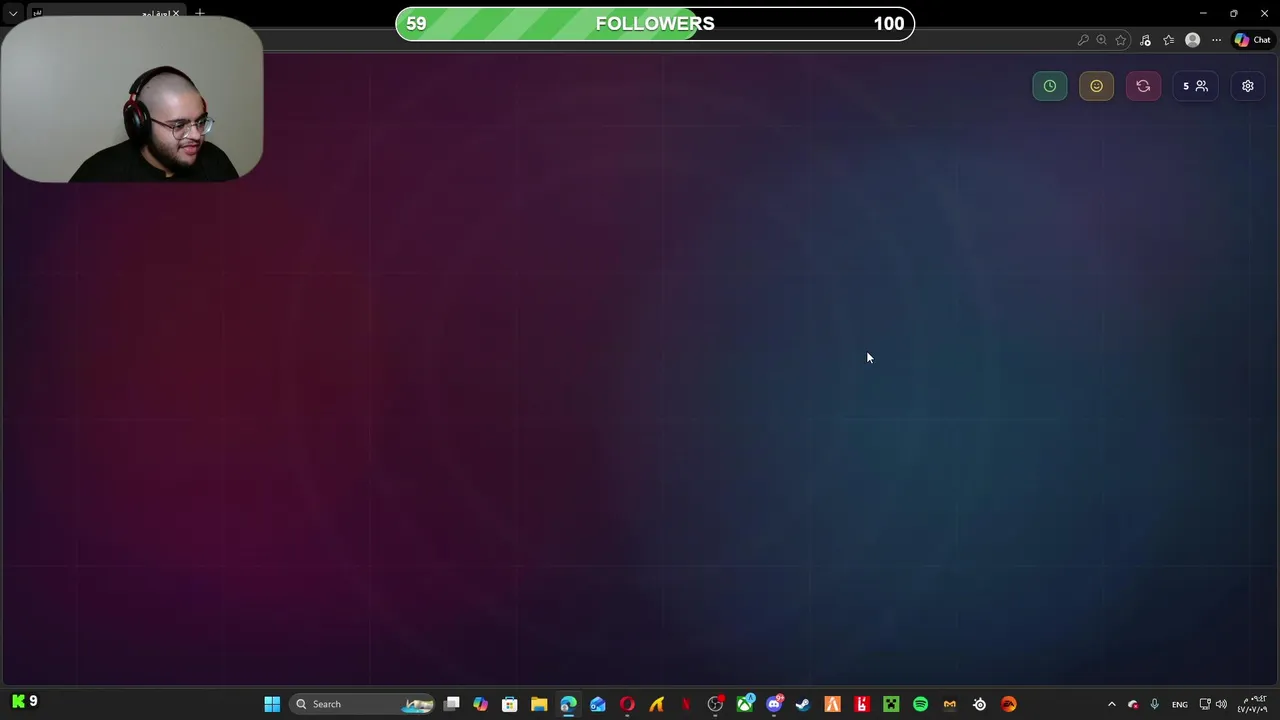Viewport: 1280px width, 720px height.
Task: Open Discord from the taskbar
Action: pyautogui.click(x=774, y=704)
